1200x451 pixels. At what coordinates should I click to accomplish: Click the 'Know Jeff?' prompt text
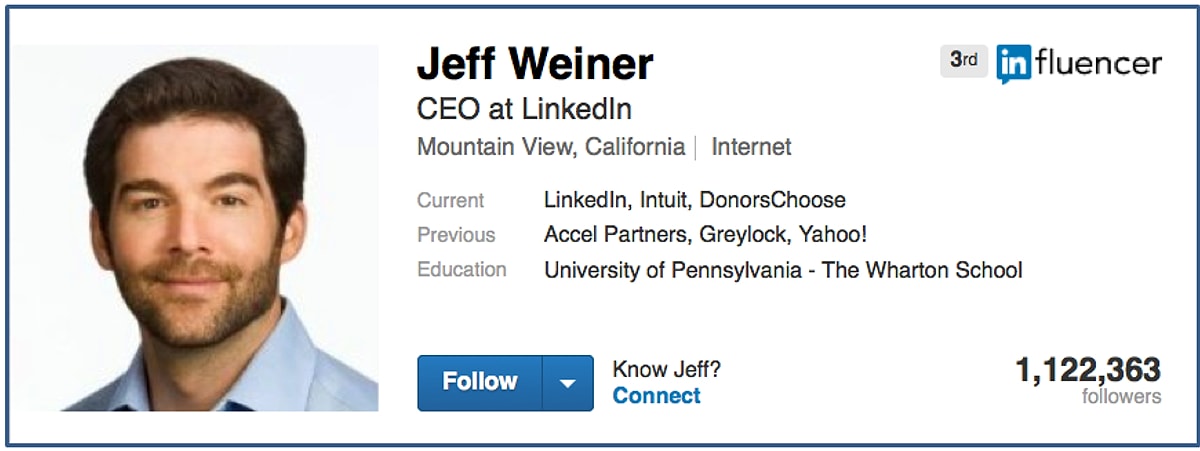(x=666, y=370)
